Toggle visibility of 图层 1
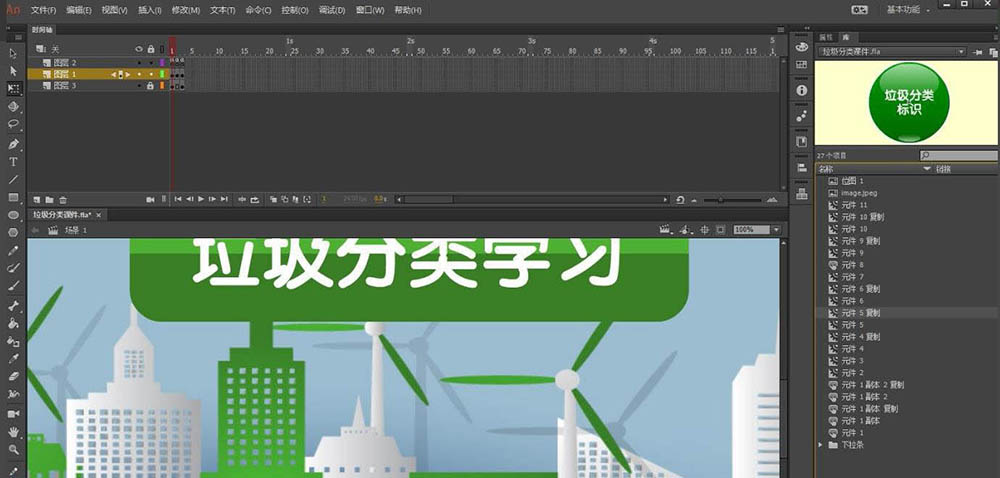 [x=140, y=75]
